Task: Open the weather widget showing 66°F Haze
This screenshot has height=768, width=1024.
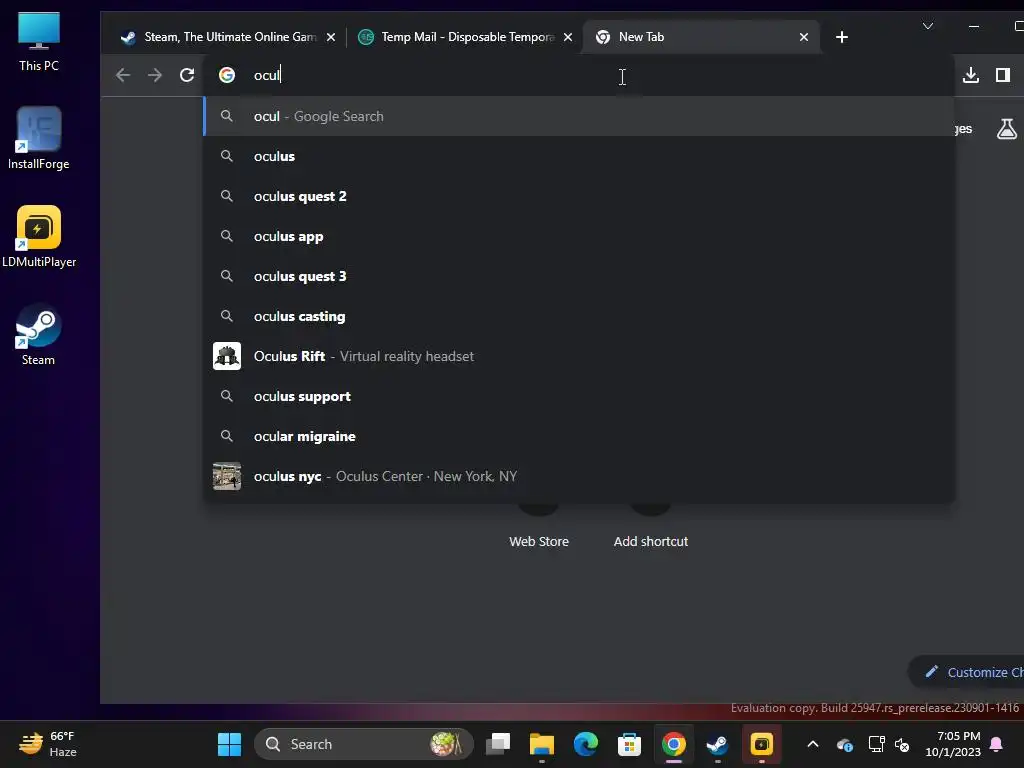Action: click(x=47, y=744)
